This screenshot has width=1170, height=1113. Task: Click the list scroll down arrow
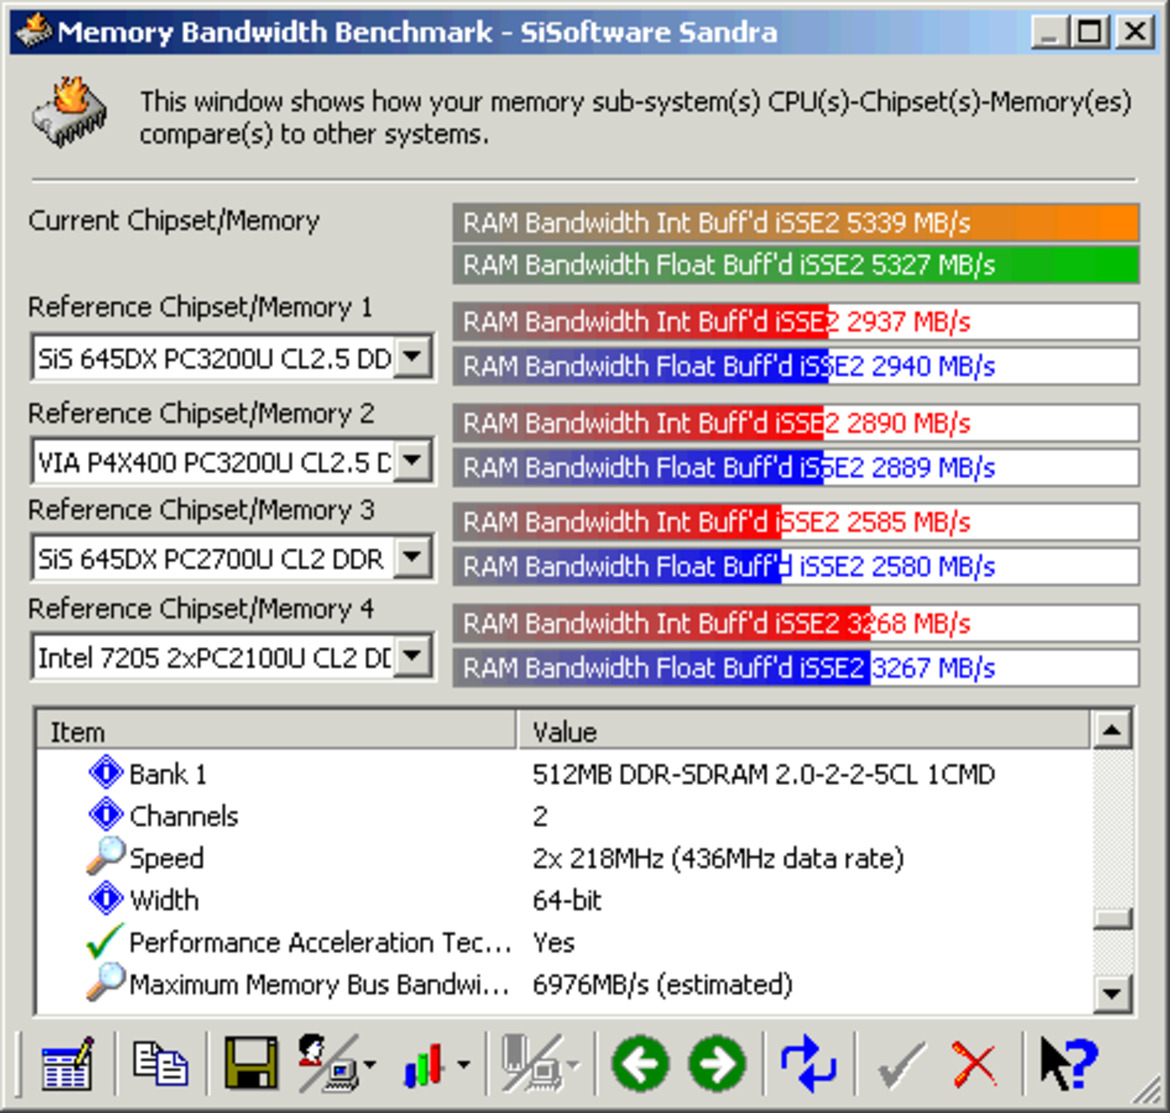click(1113, 993)
